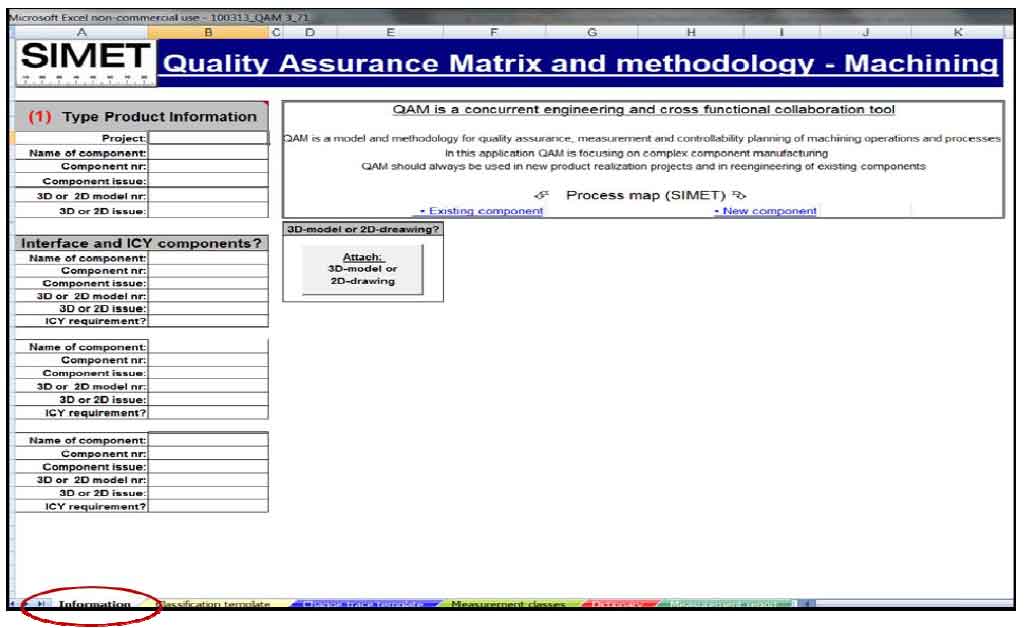Click Component nr field under Type Product Information
This screenshot has height=628, width=1025.
[208, 167]
